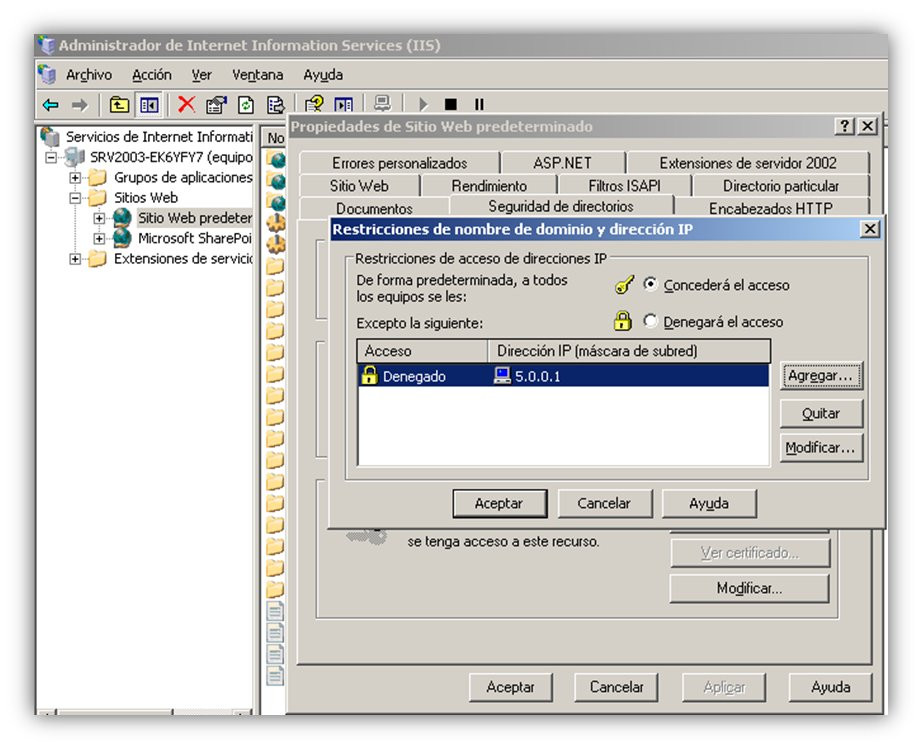Click Modificar... in the Propiedades security tab
This screenshot has height=749, width=922.
tap(749, 588)
